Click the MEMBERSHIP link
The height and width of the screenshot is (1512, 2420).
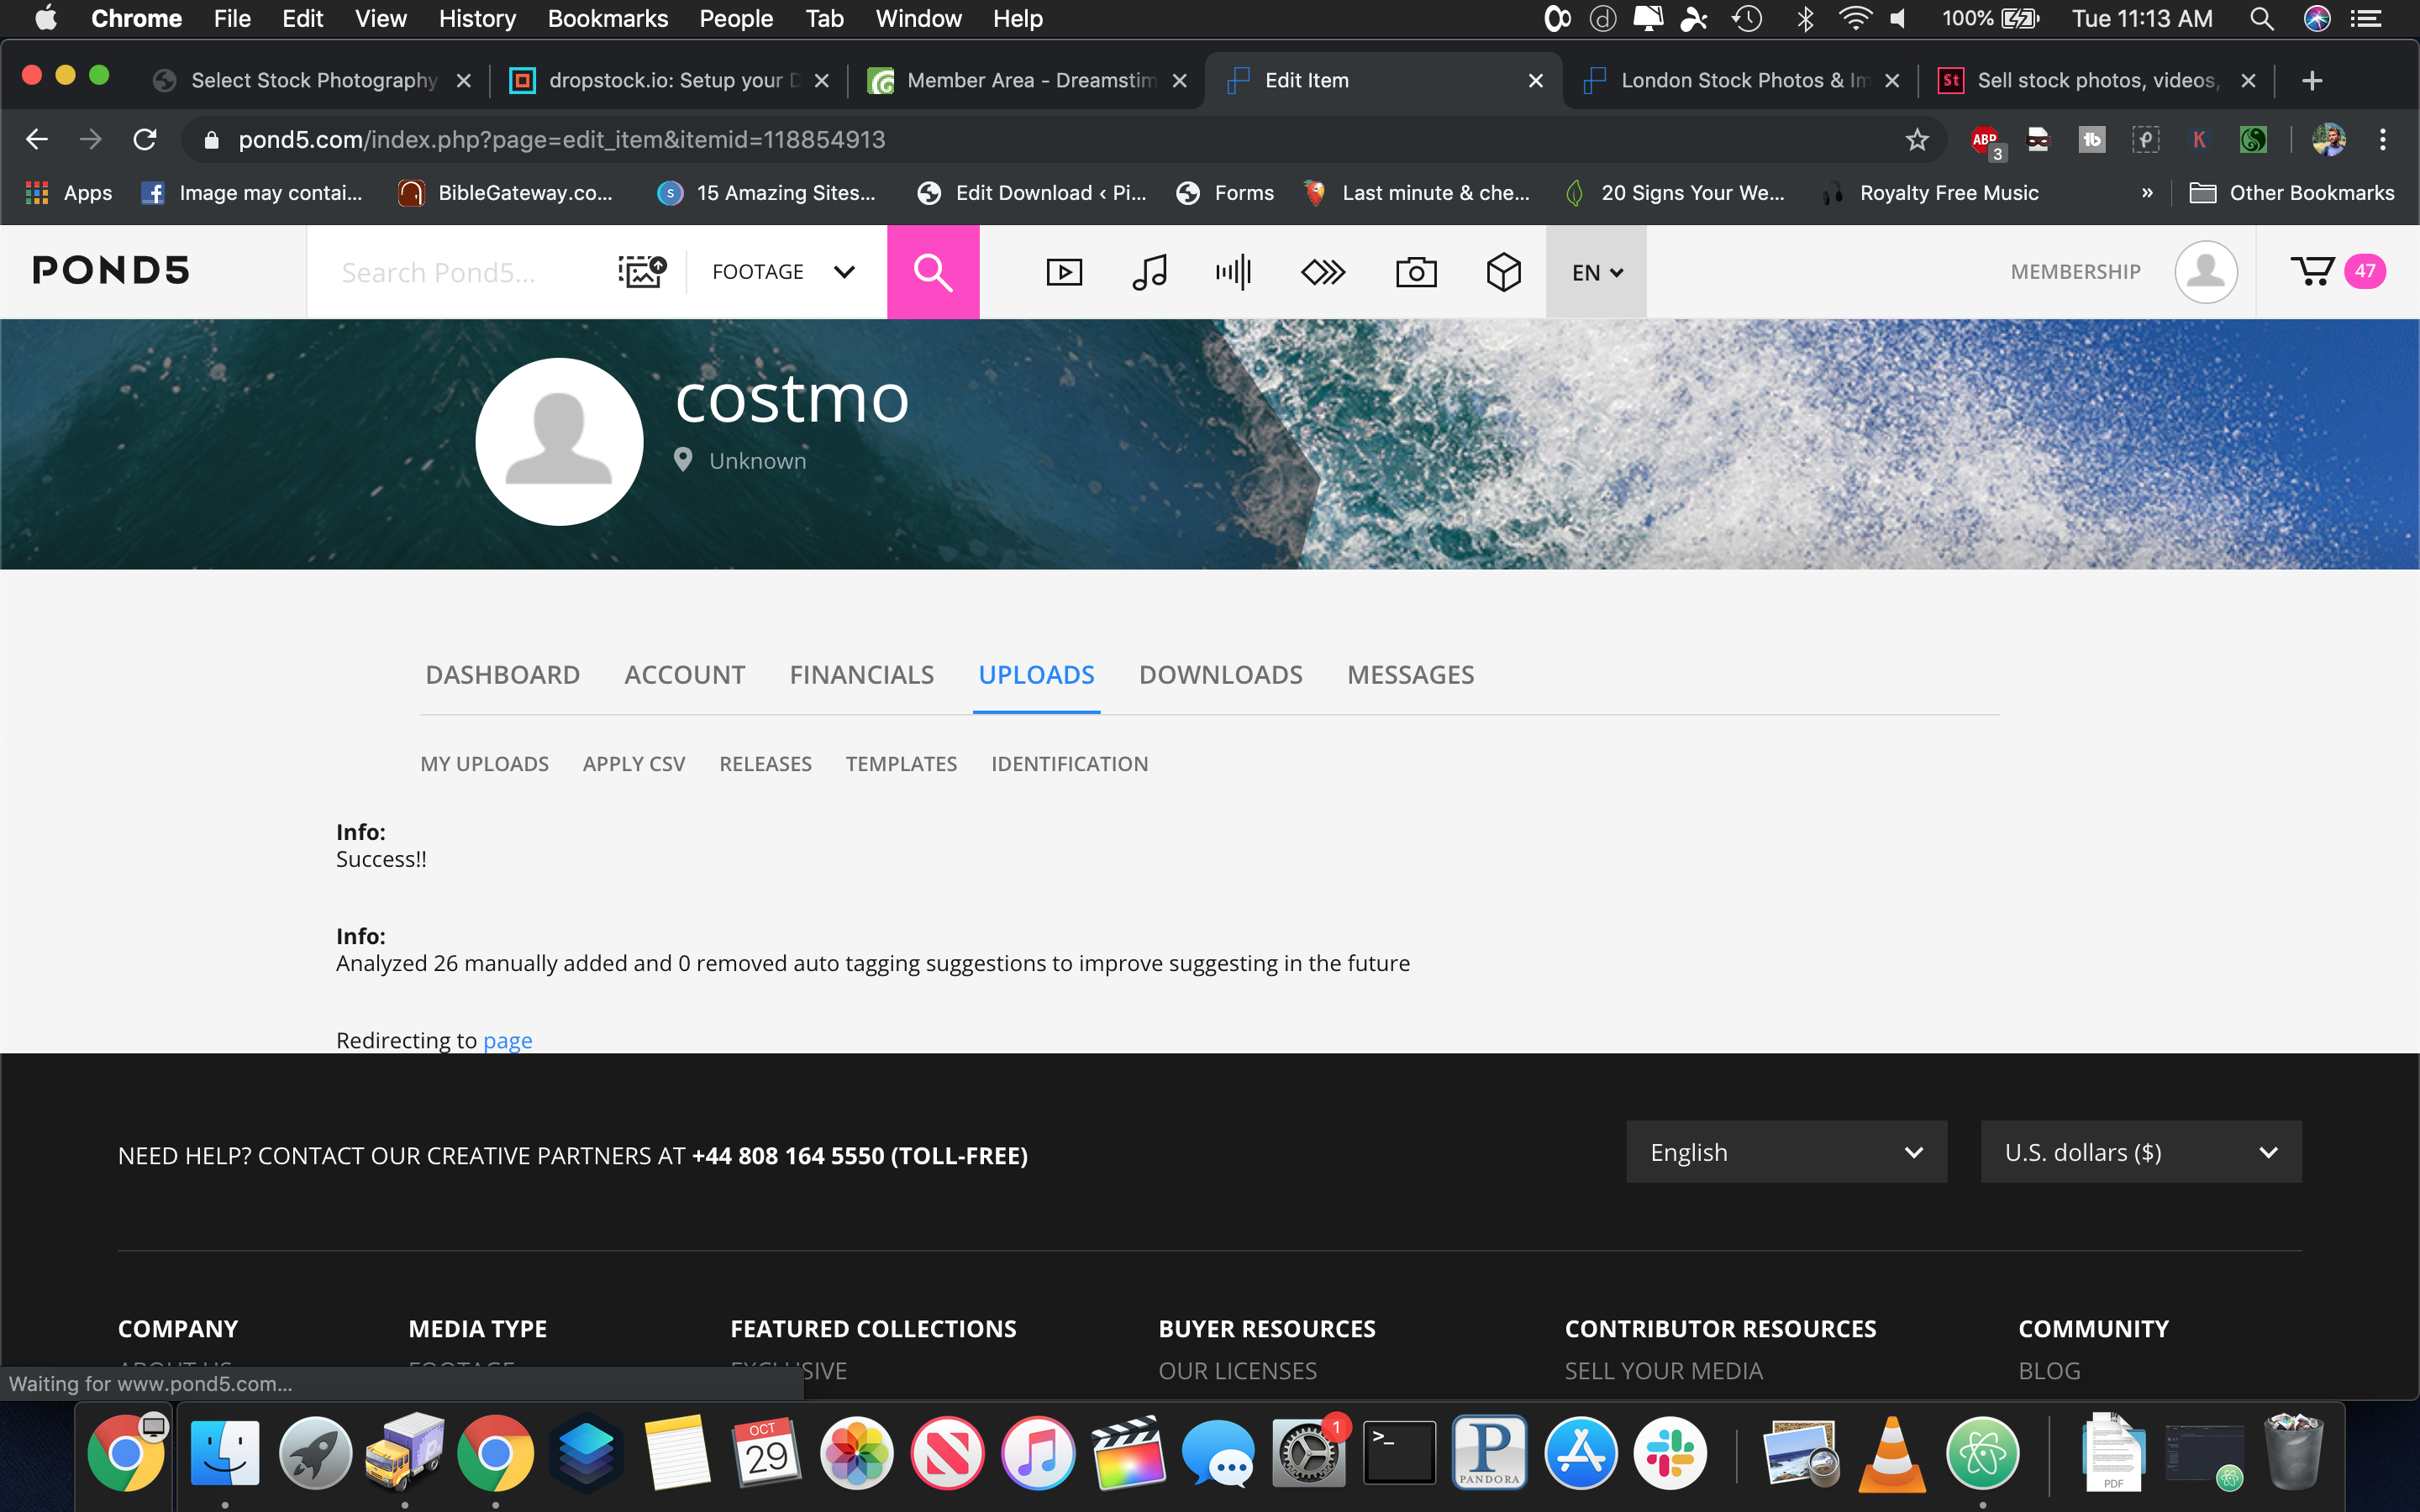click(x=2075, y=272)
